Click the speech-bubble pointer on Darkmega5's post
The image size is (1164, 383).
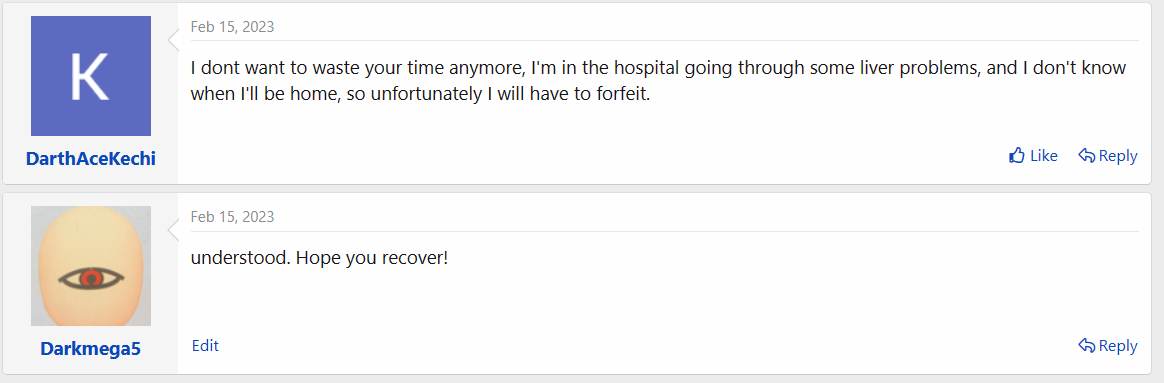[x=173, y=230]
